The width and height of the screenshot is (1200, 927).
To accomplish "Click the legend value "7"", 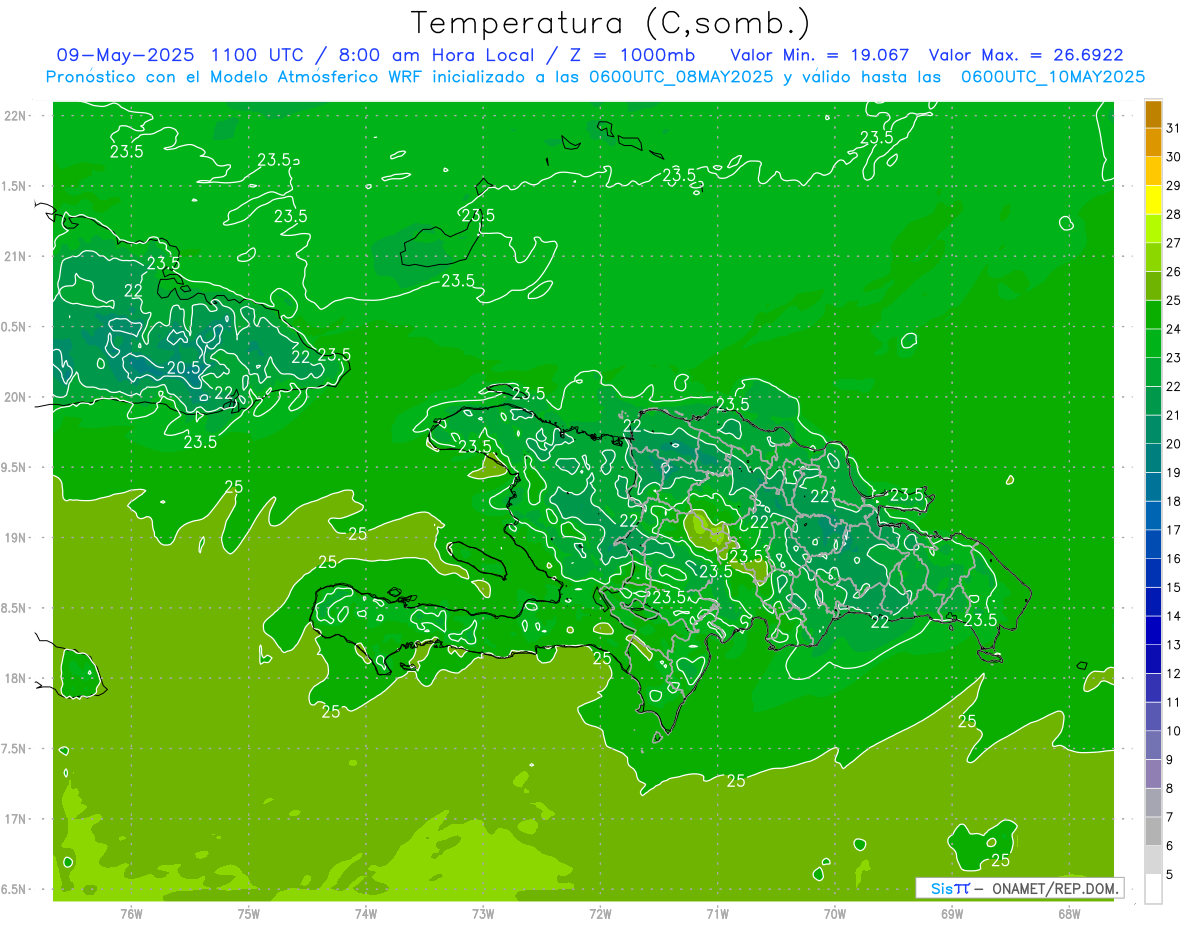I will tap(1170, 818).
